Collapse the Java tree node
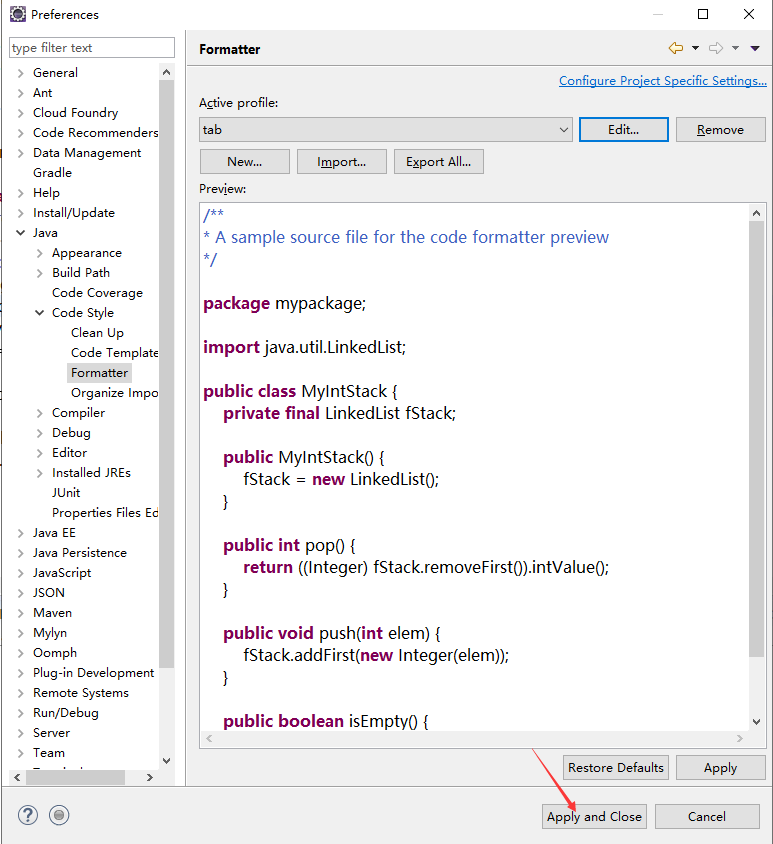The height and width of the screenshot is (844, 773). coord(20,233)
